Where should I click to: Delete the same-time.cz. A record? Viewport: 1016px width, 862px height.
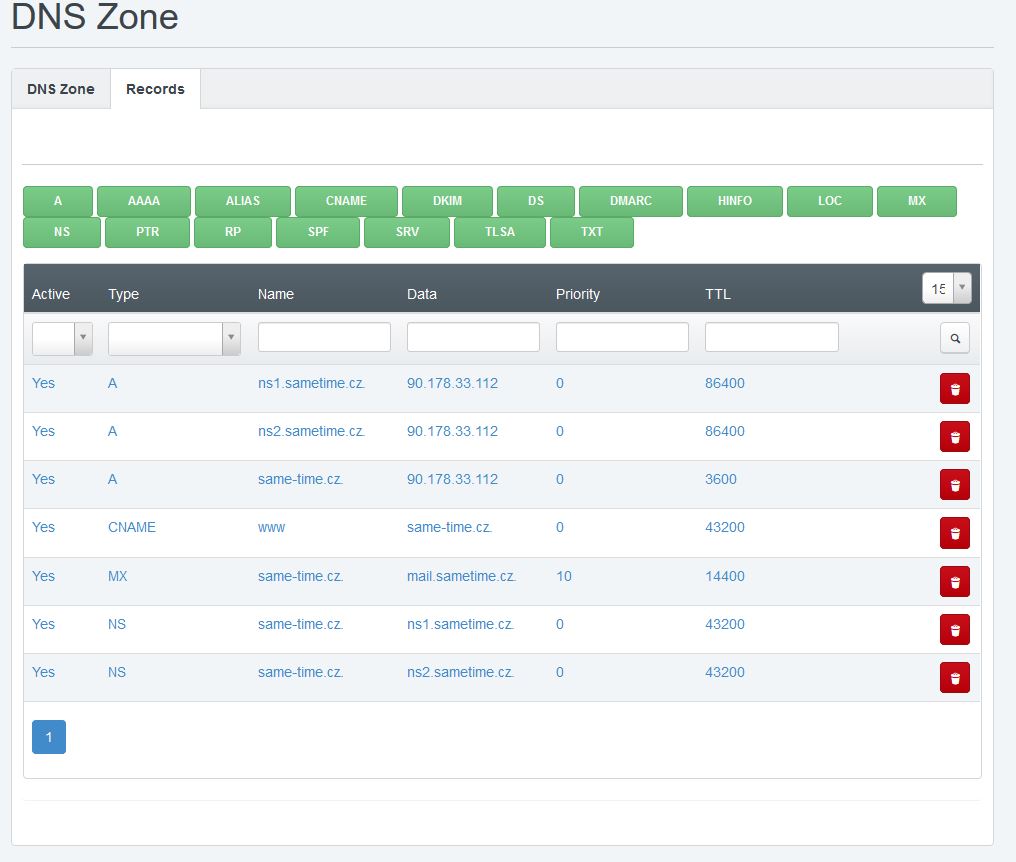tap(954, 485)
